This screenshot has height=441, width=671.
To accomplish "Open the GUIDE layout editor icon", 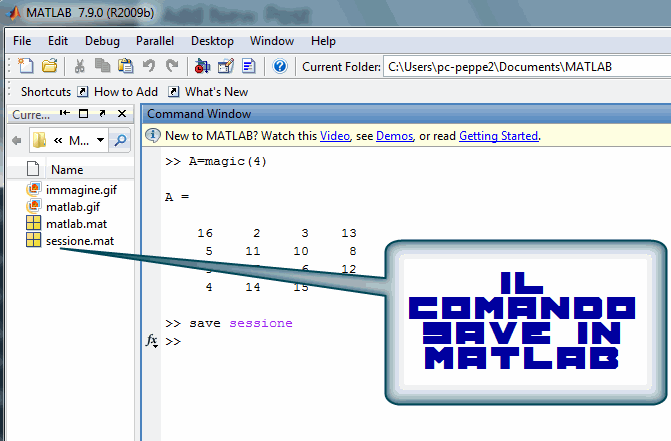I will pyautogui.click(x=226, y=66).
